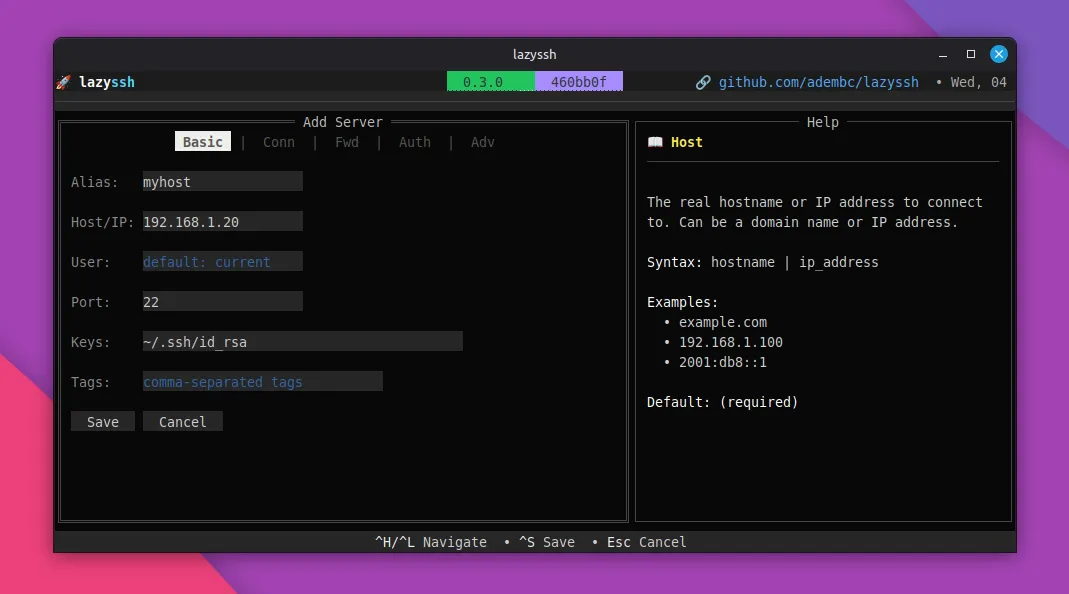This screenshot has height=594, width=1069.
Task: Open the Adv tab
Action: (x=482, y=142)
